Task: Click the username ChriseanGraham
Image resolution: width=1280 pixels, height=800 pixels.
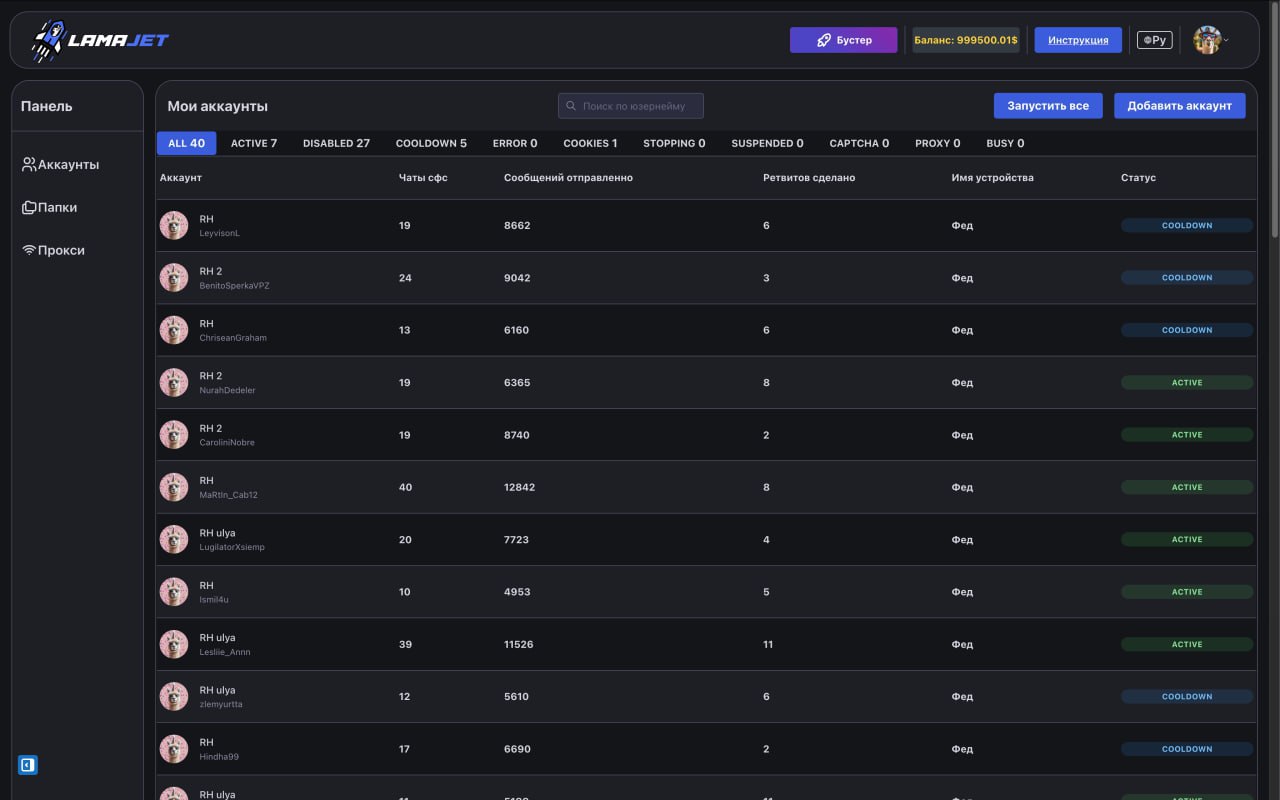Action: click(x=233, y=338)
